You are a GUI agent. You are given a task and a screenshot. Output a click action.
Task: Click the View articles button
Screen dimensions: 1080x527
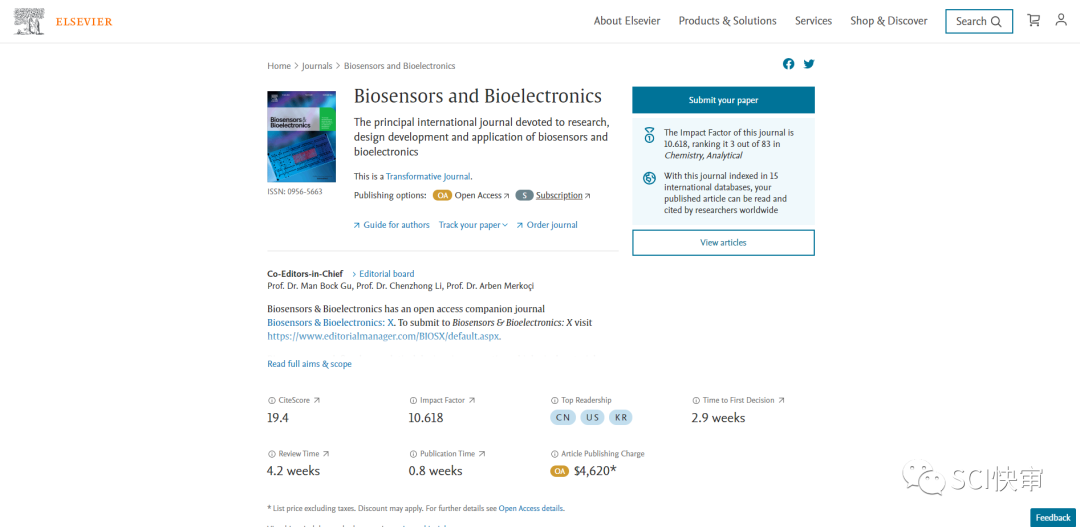pyautogui.click(x=723, y=242)
